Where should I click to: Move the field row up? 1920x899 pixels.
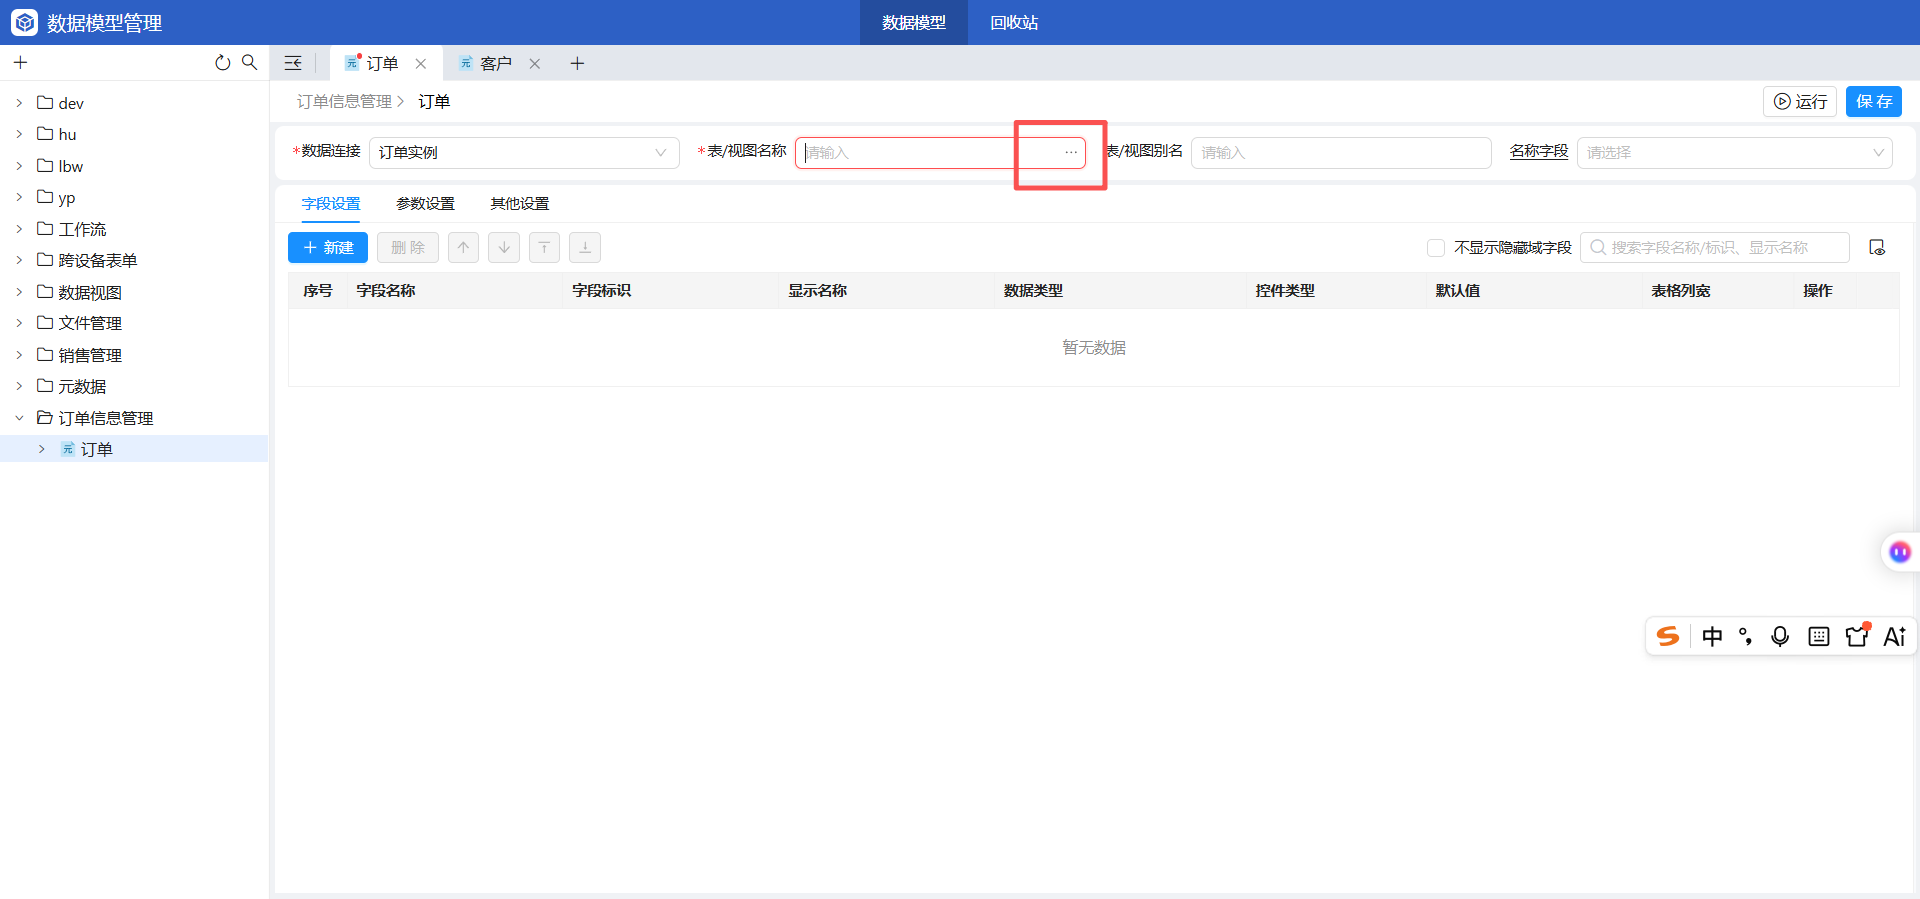point(463,248)
